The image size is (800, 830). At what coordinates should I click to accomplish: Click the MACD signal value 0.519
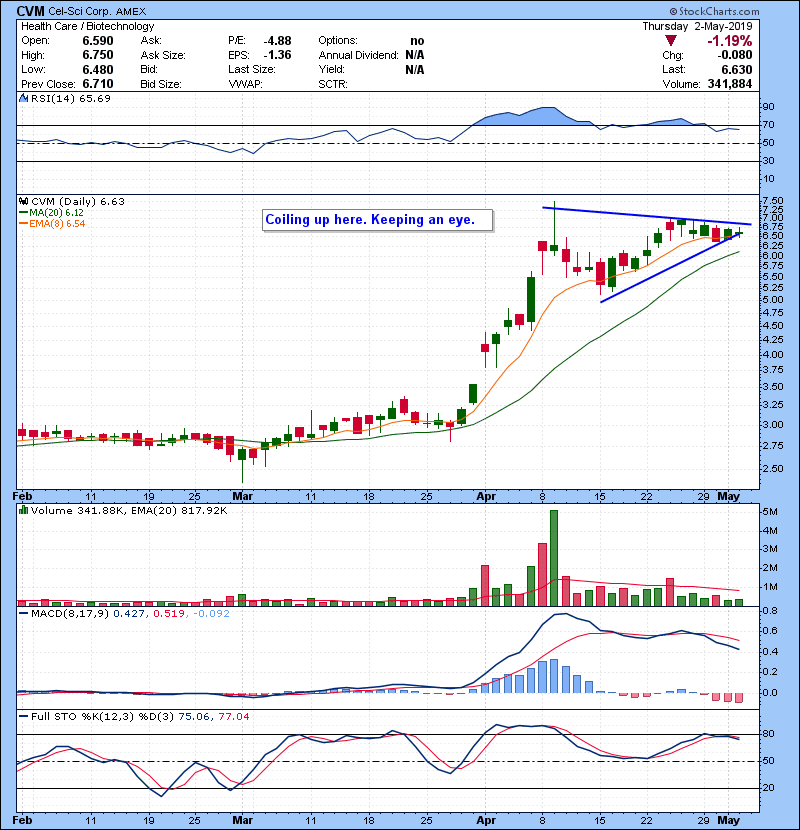(169, 614)
